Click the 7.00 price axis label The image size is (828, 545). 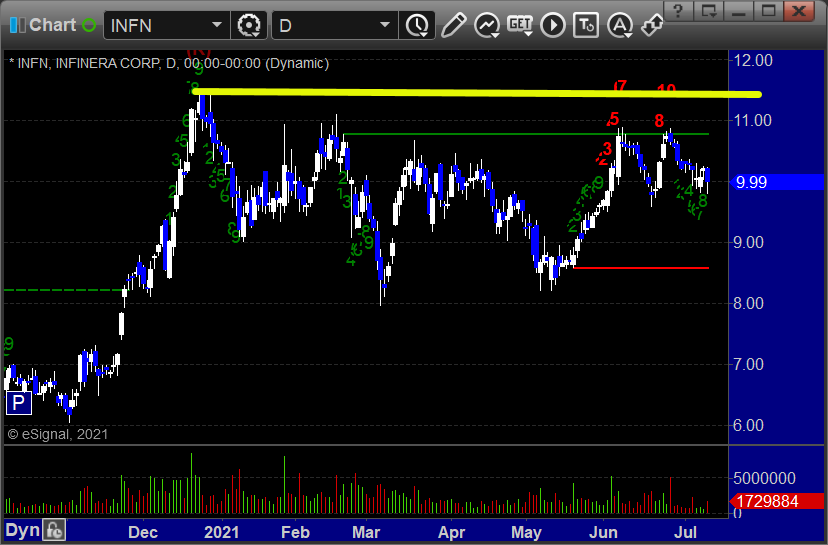[749, 364]
